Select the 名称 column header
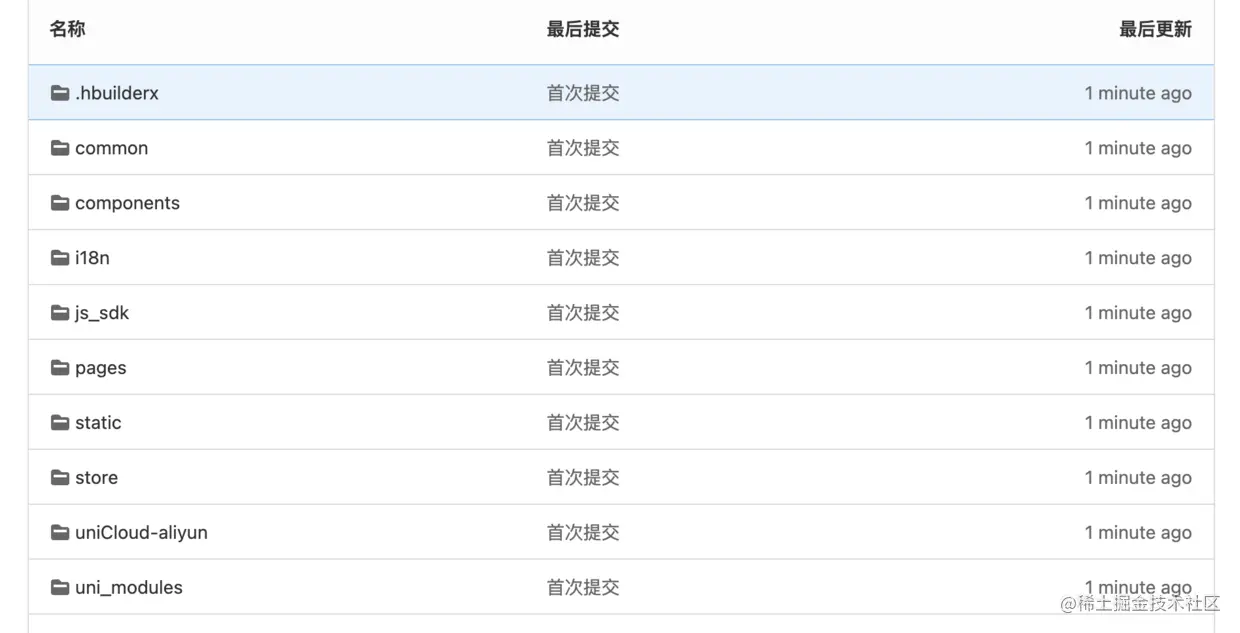 (x=67, y=29)
